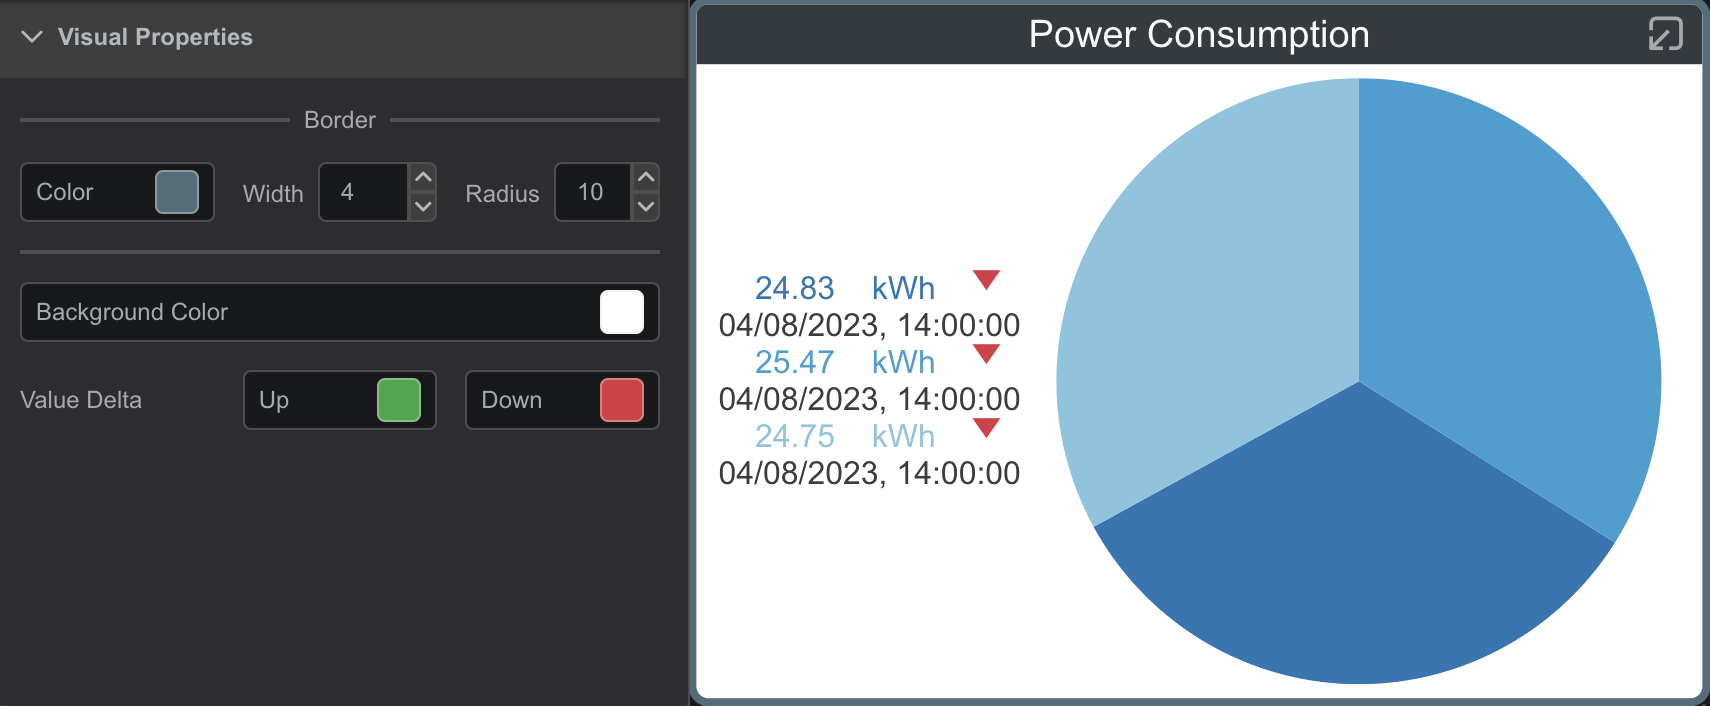This screenshot has width=1710, height=706.
Task: Click the down-trend triangle beside 24.83 kWh
Action: click(x=986, y=279)
